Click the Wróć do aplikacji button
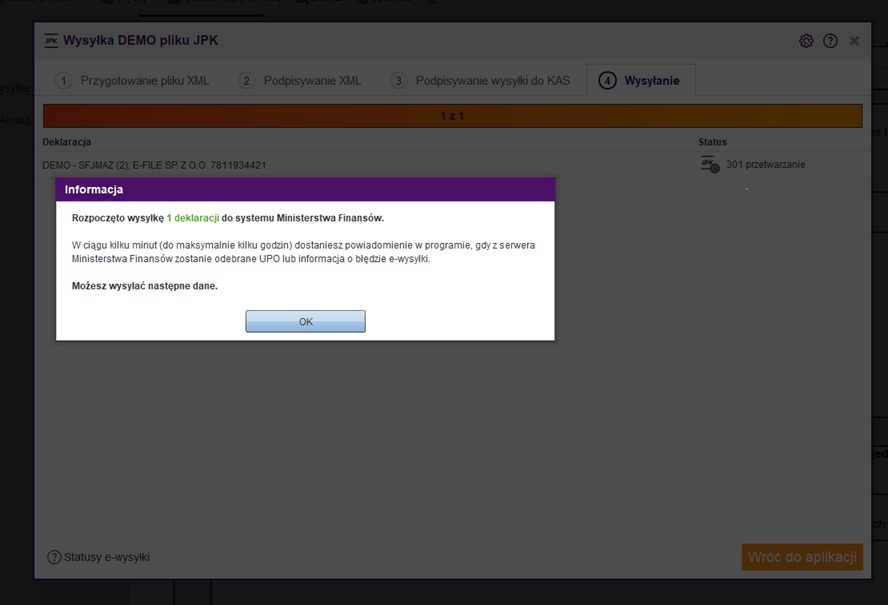Image resolution: width=888 pixels, height=605 pixels. point(802,557)
